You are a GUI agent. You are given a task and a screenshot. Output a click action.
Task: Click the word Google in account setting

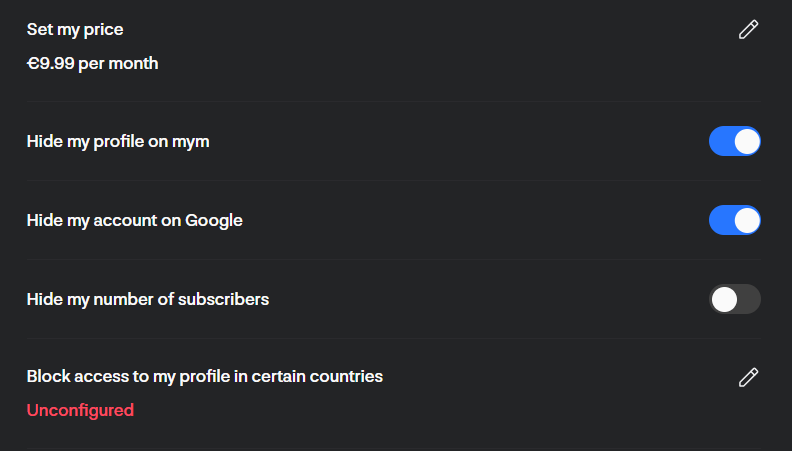point(214,221)
